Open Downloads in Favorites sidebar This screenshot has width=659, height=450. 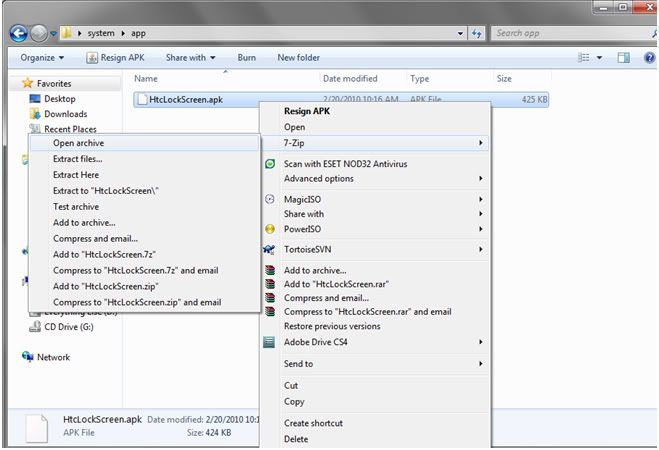click(65, 114)
